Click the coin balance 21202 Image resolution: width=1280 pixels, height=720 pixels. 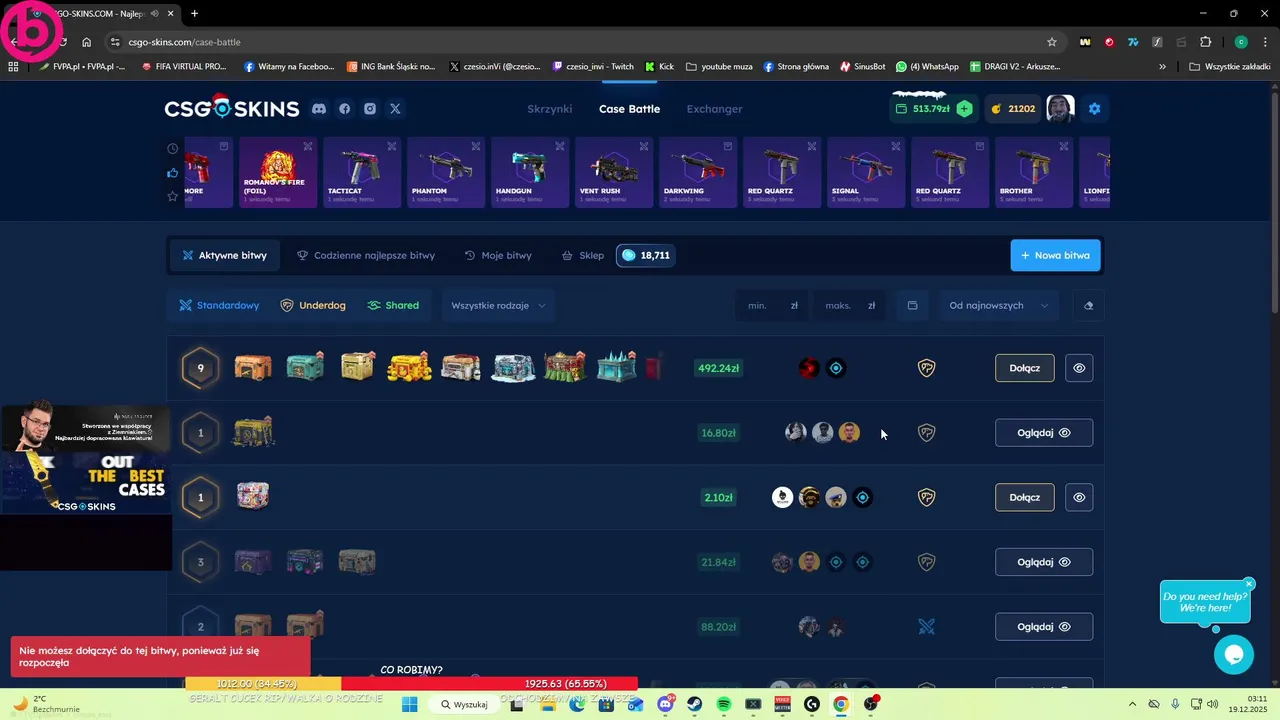pos(1013,109)
